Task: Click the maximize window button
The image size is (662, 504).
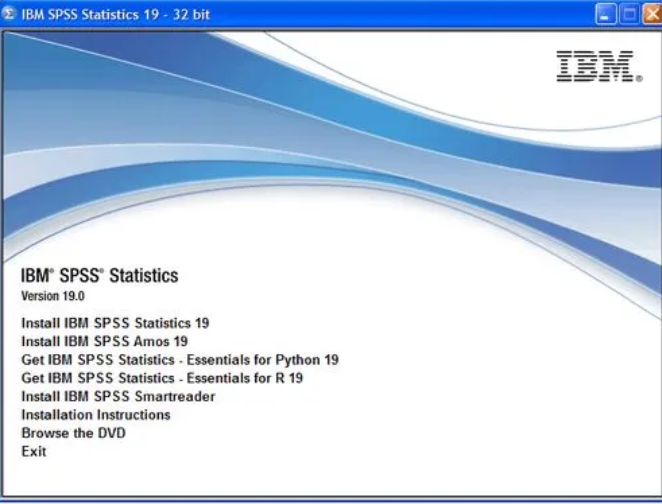Action: [x=629, y=15]
